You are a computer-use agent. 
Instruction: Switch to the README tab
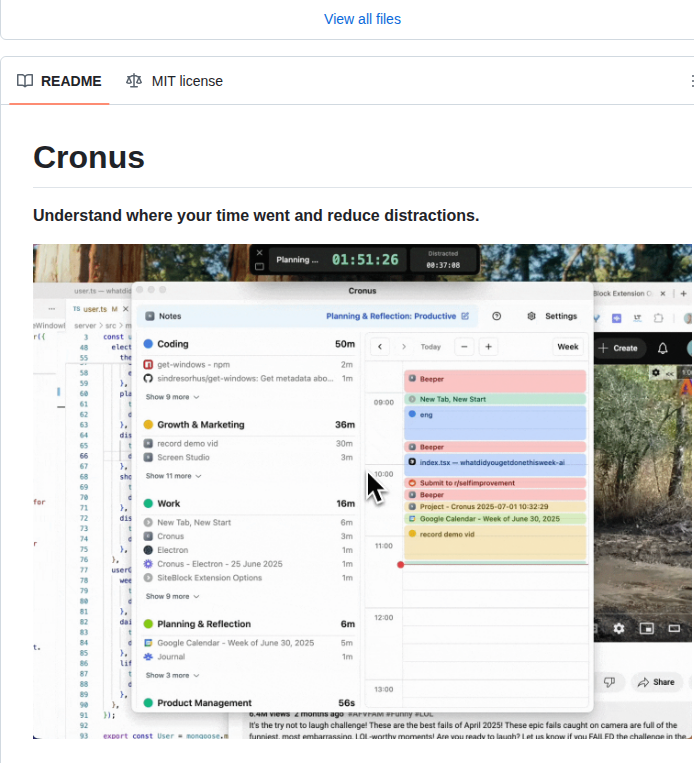click(x=59, y=81)
